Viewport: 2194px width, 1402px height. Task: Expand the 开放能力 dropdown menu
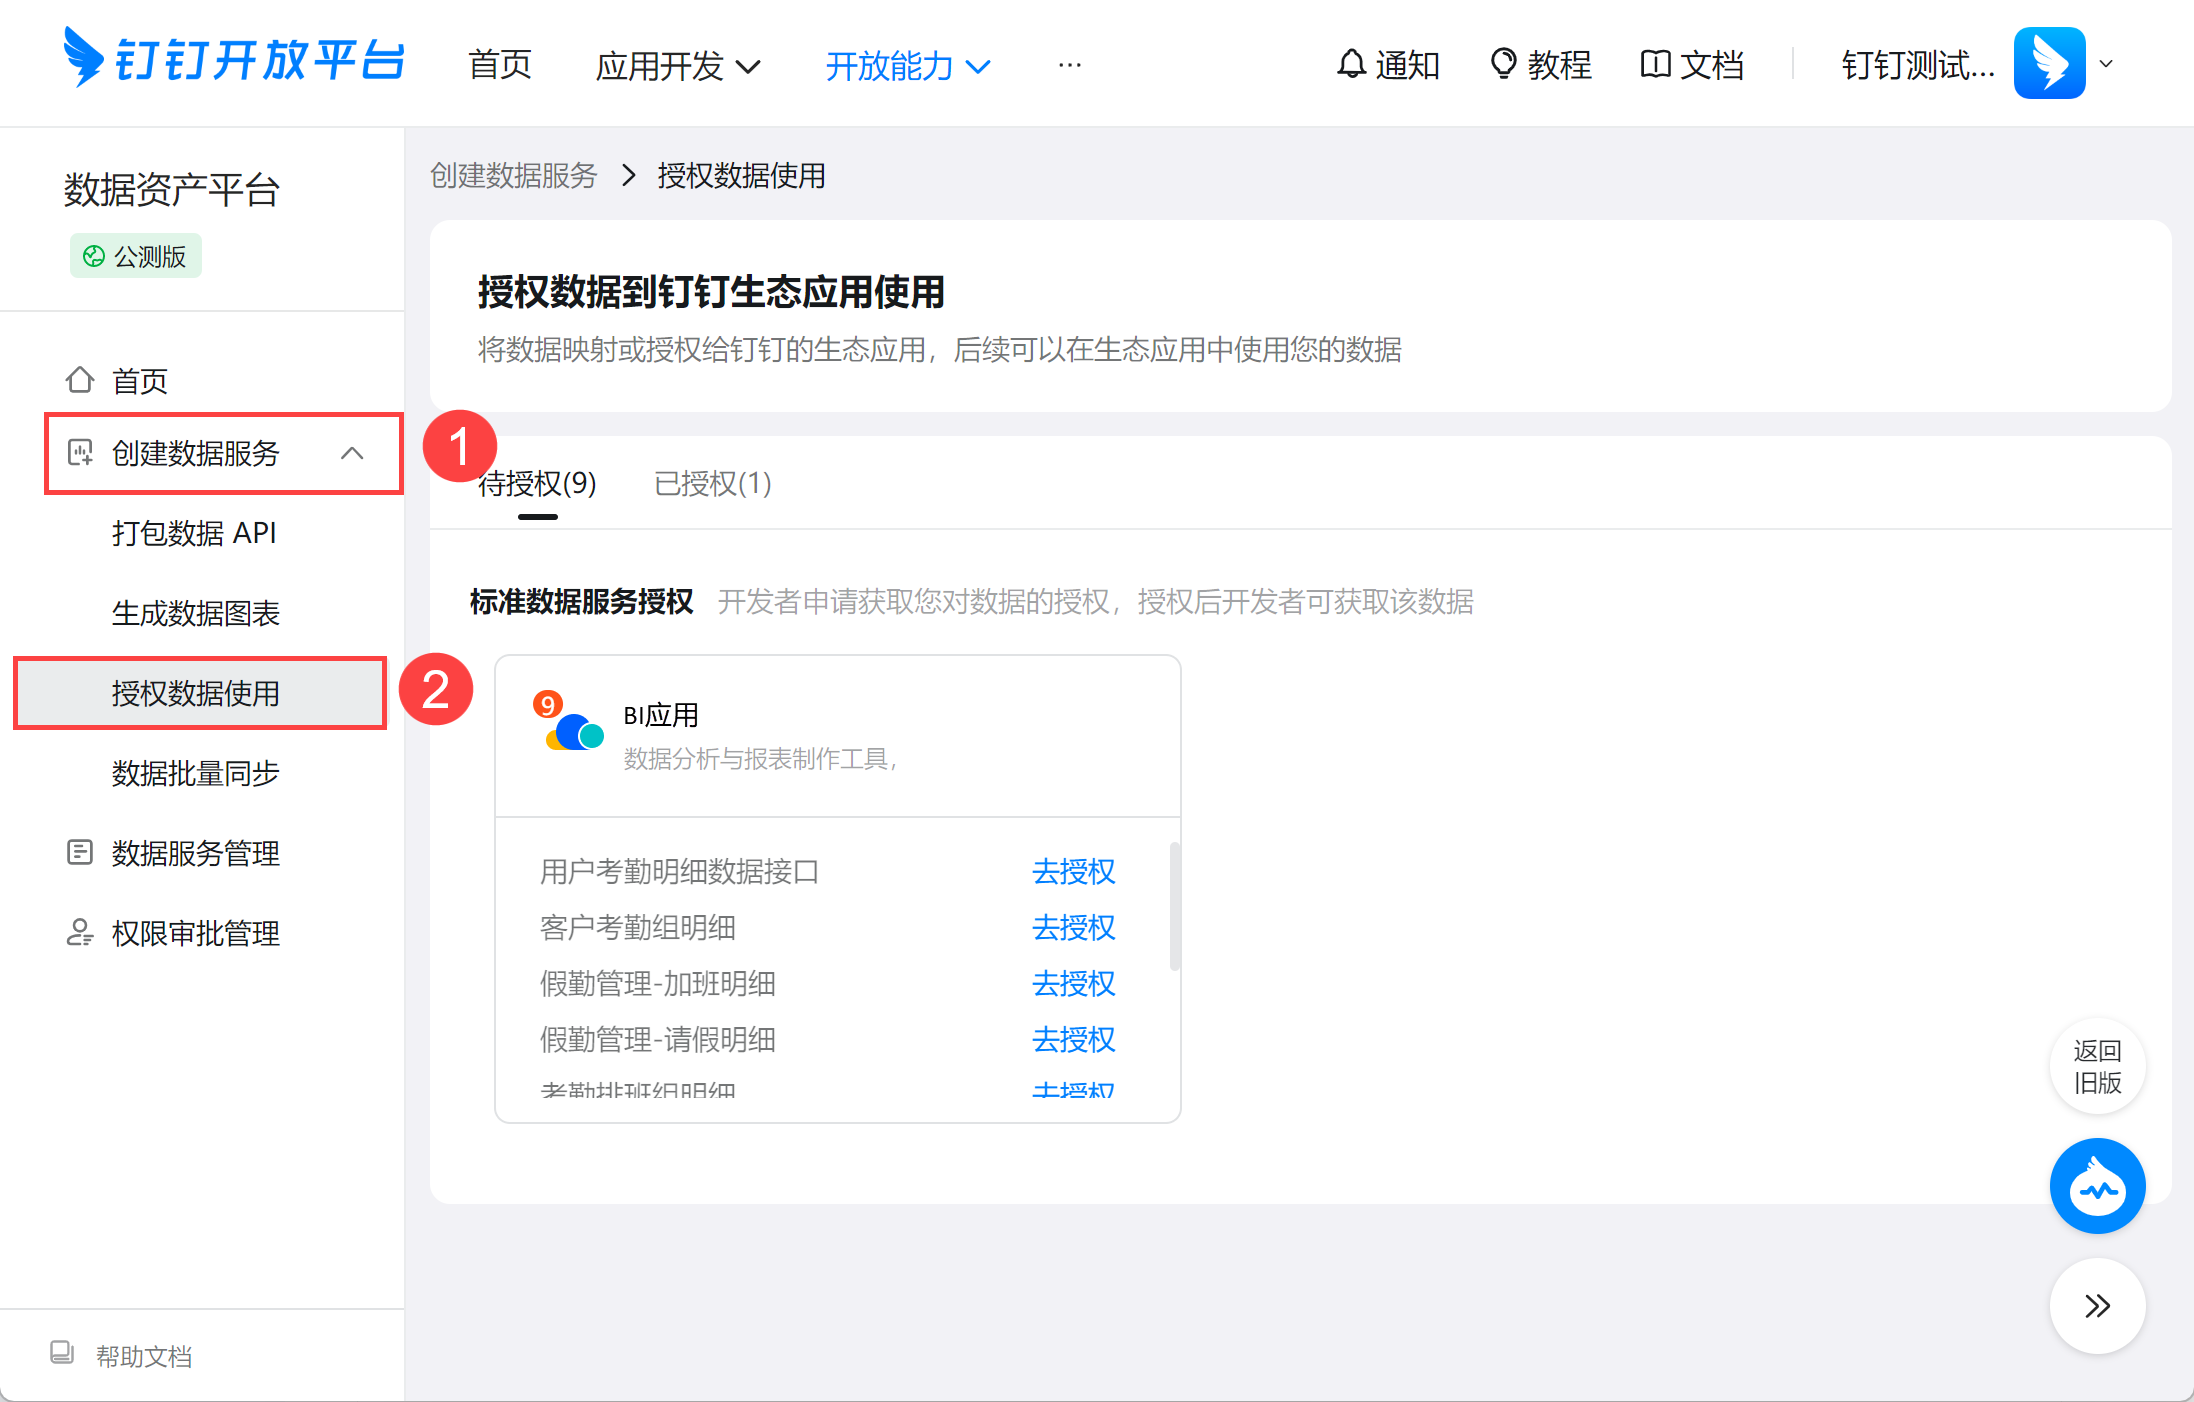pyautogui.click(x=908, y=66)
